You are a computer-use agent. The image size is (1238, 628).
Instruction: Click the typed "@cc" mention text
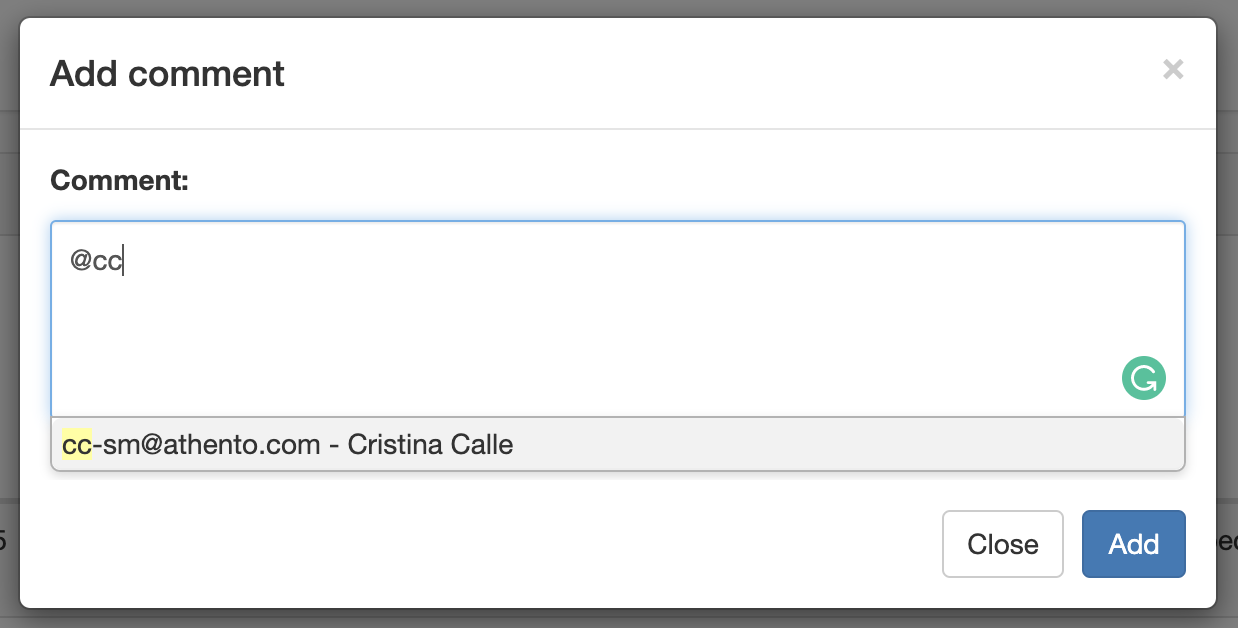click(x=95, y=262)
